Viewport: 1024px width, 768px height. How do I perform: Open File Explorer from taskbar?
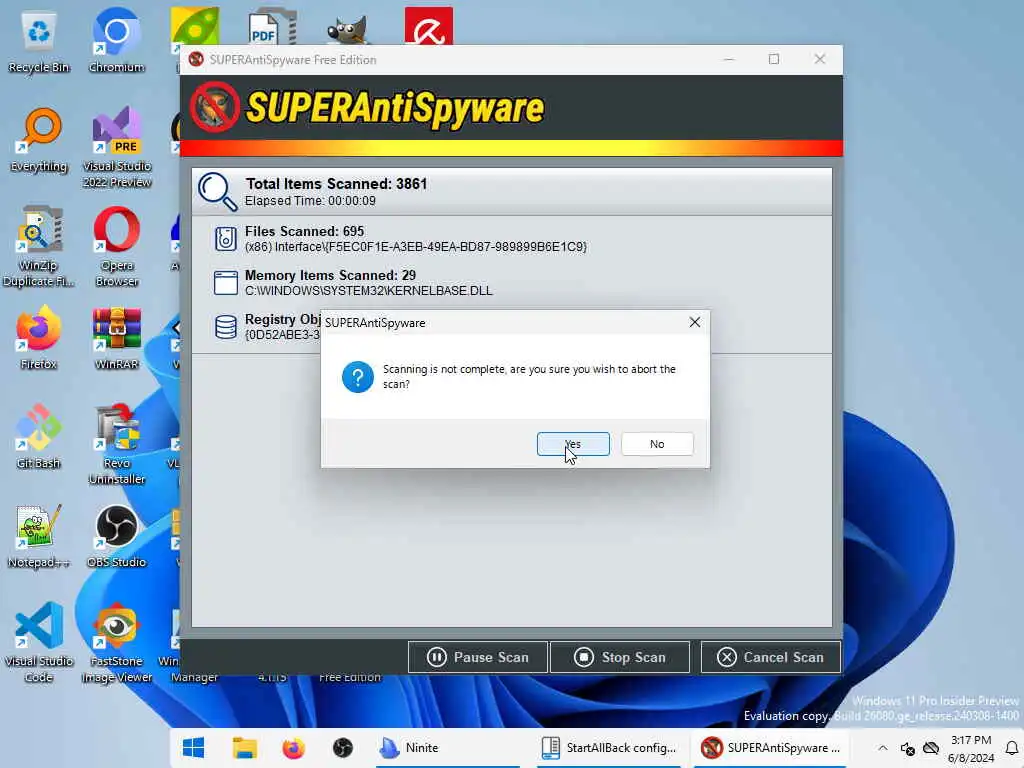pyautogui.click(x=244, y=748)
